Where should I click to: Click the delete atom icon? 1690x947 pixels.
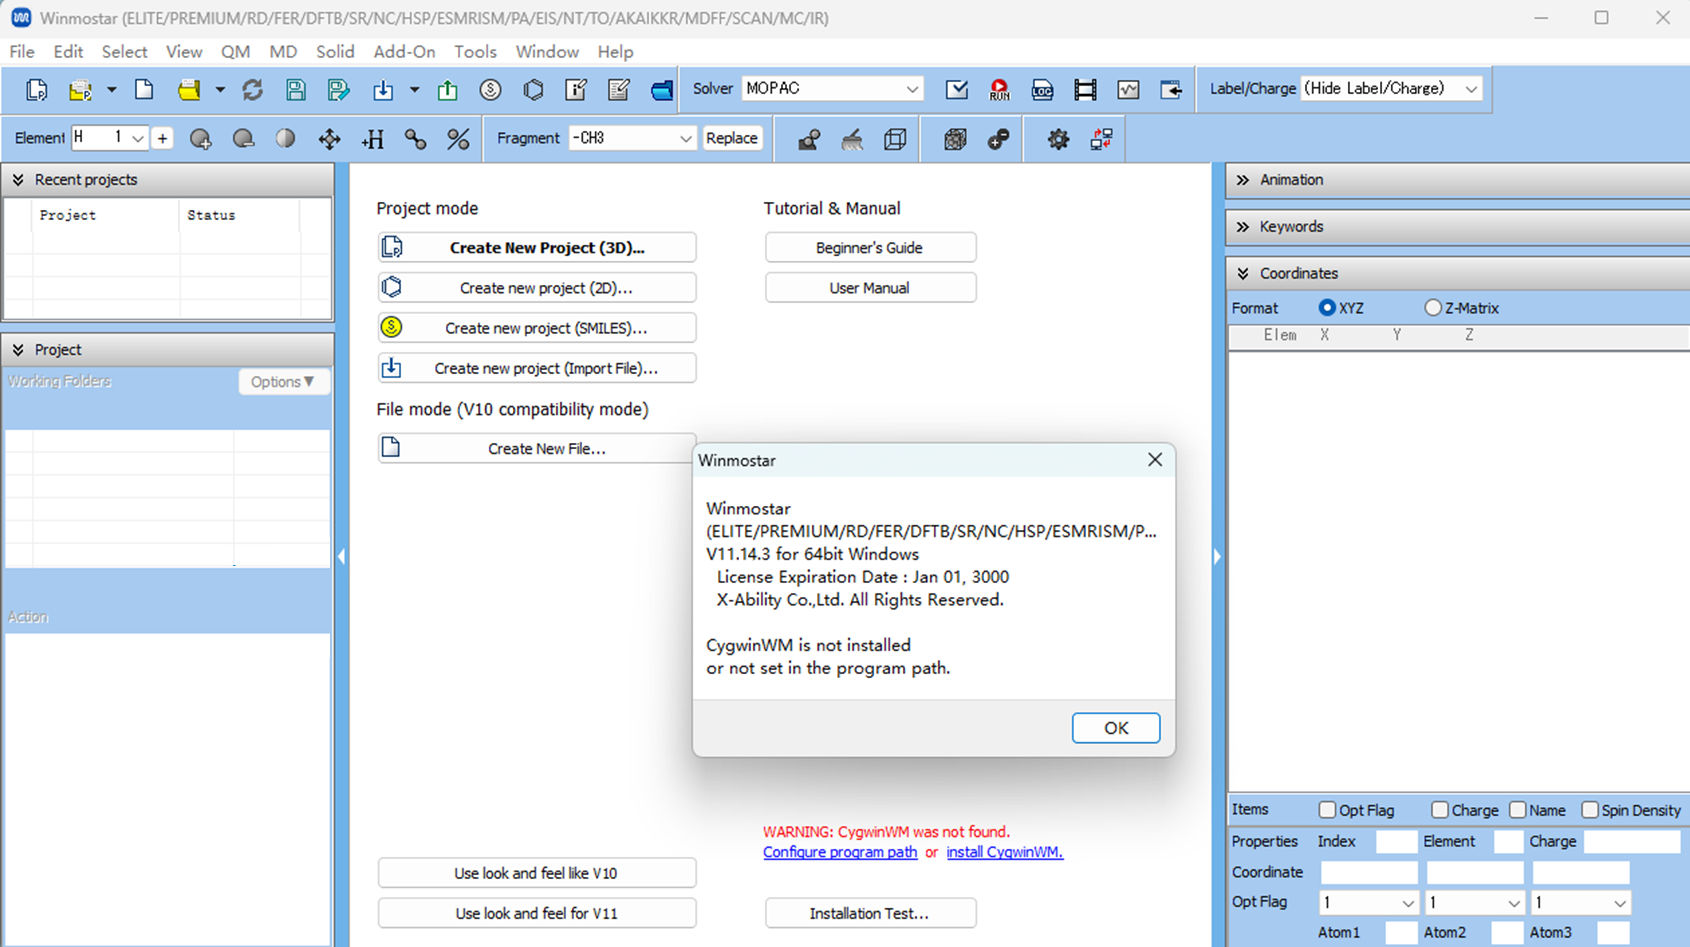(x=243, y=139)
